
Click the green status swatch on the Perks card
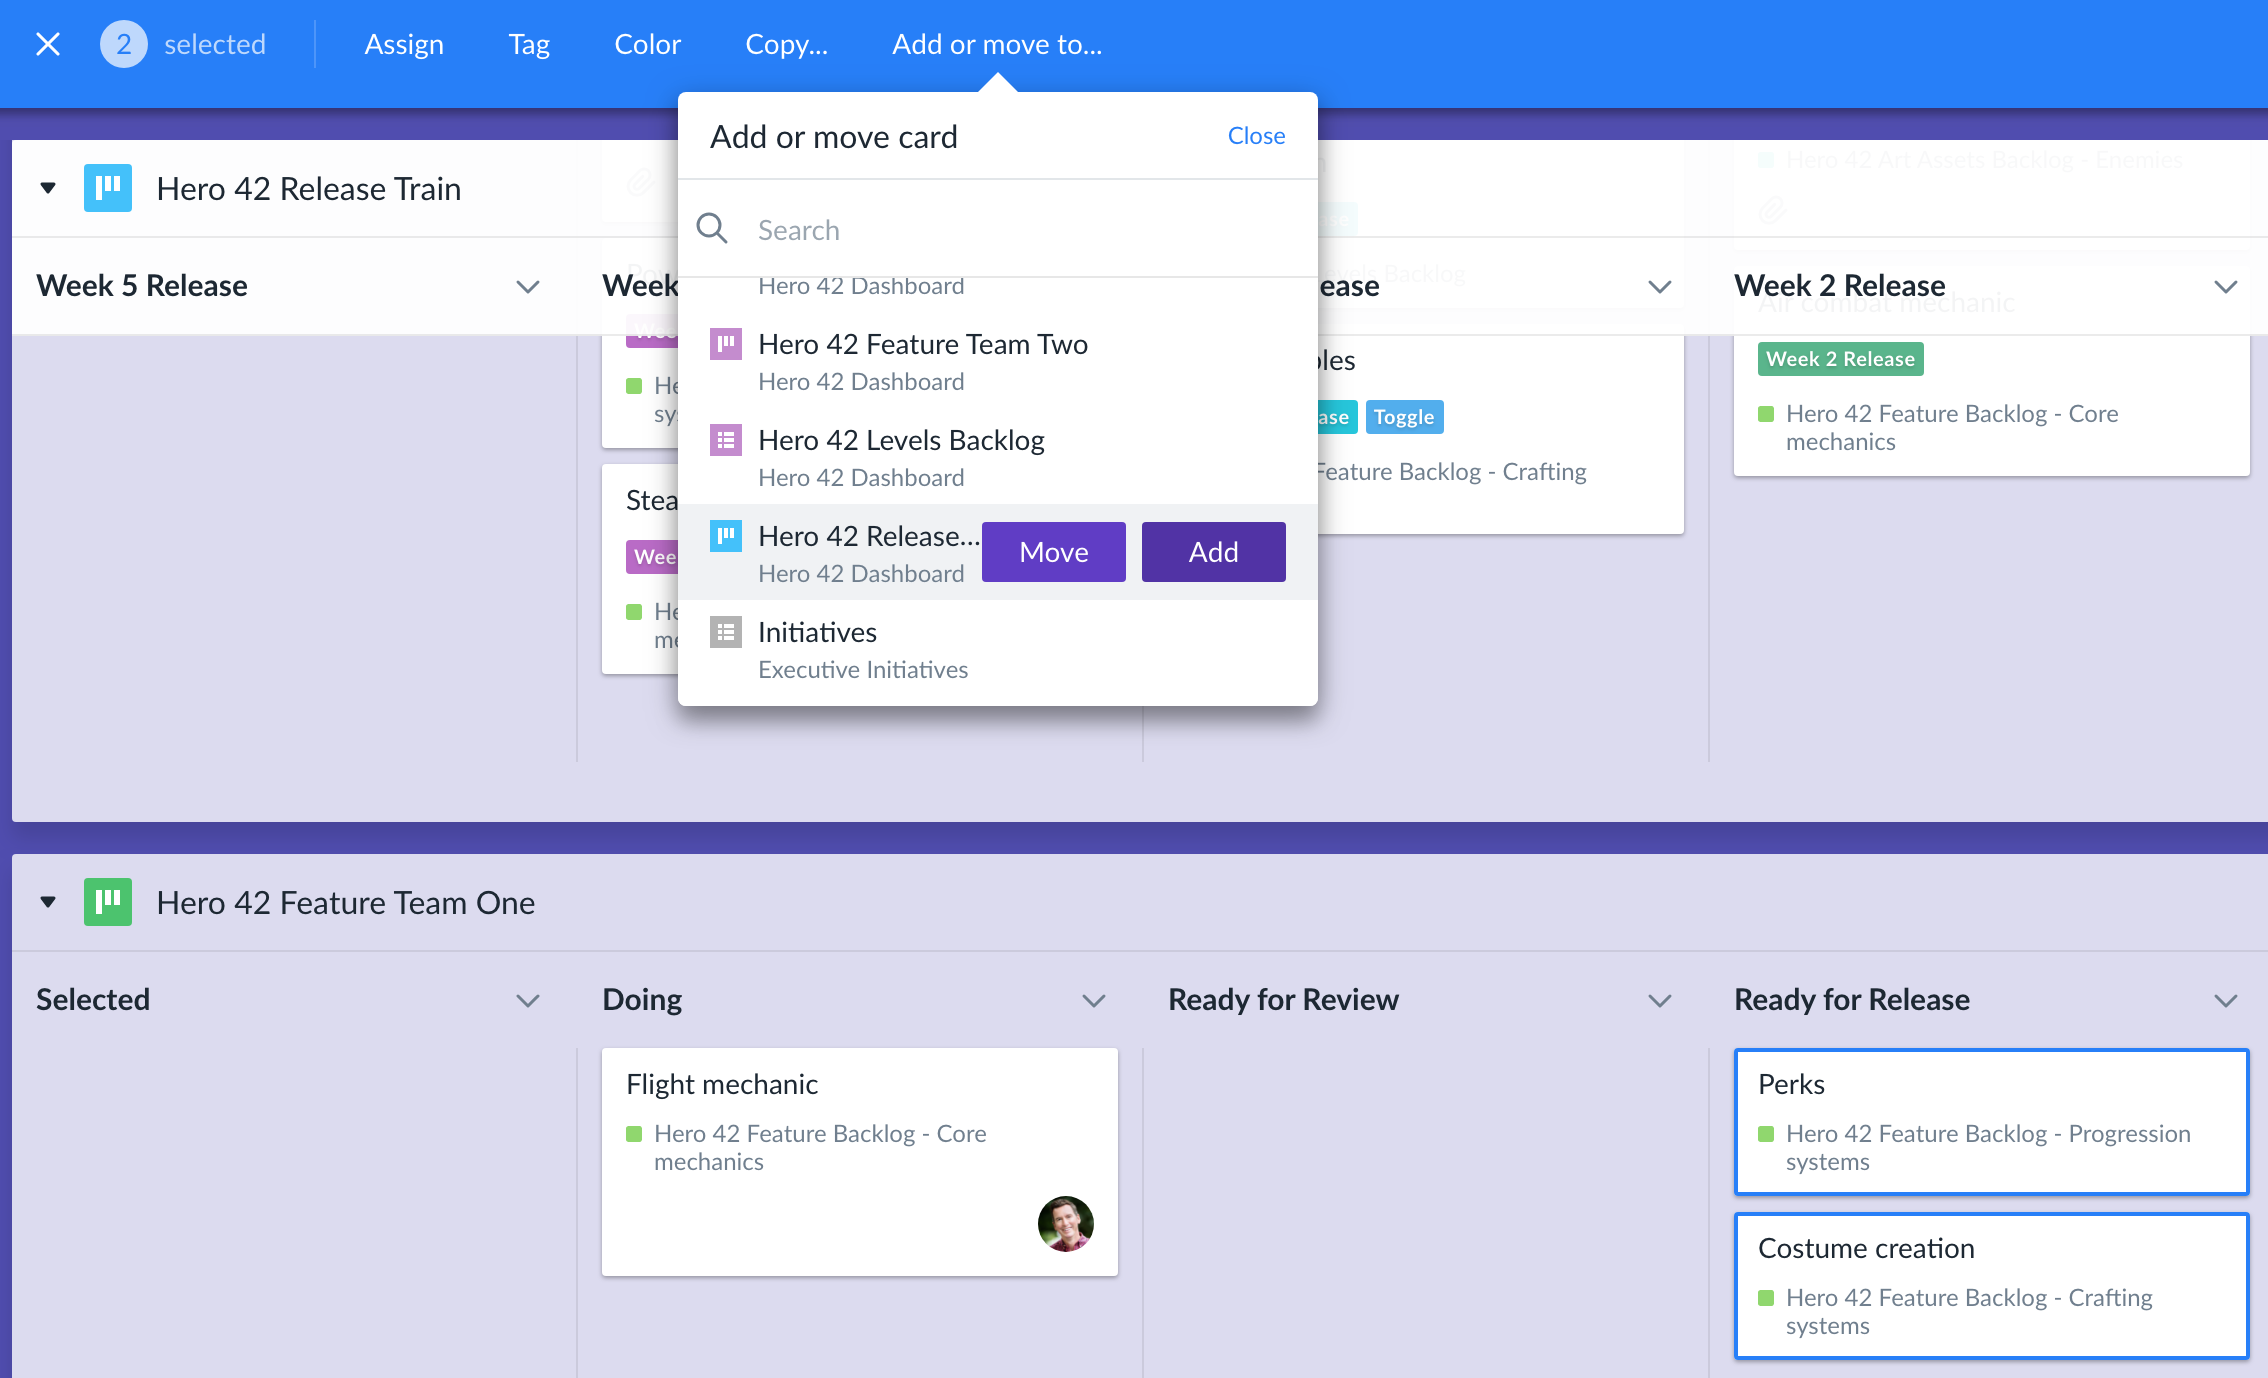point(1766,1134)
